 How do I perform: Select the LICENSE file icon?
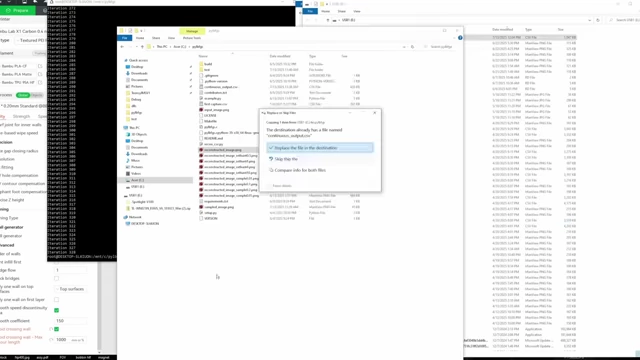pyautogui.click(x=201, y=116)
